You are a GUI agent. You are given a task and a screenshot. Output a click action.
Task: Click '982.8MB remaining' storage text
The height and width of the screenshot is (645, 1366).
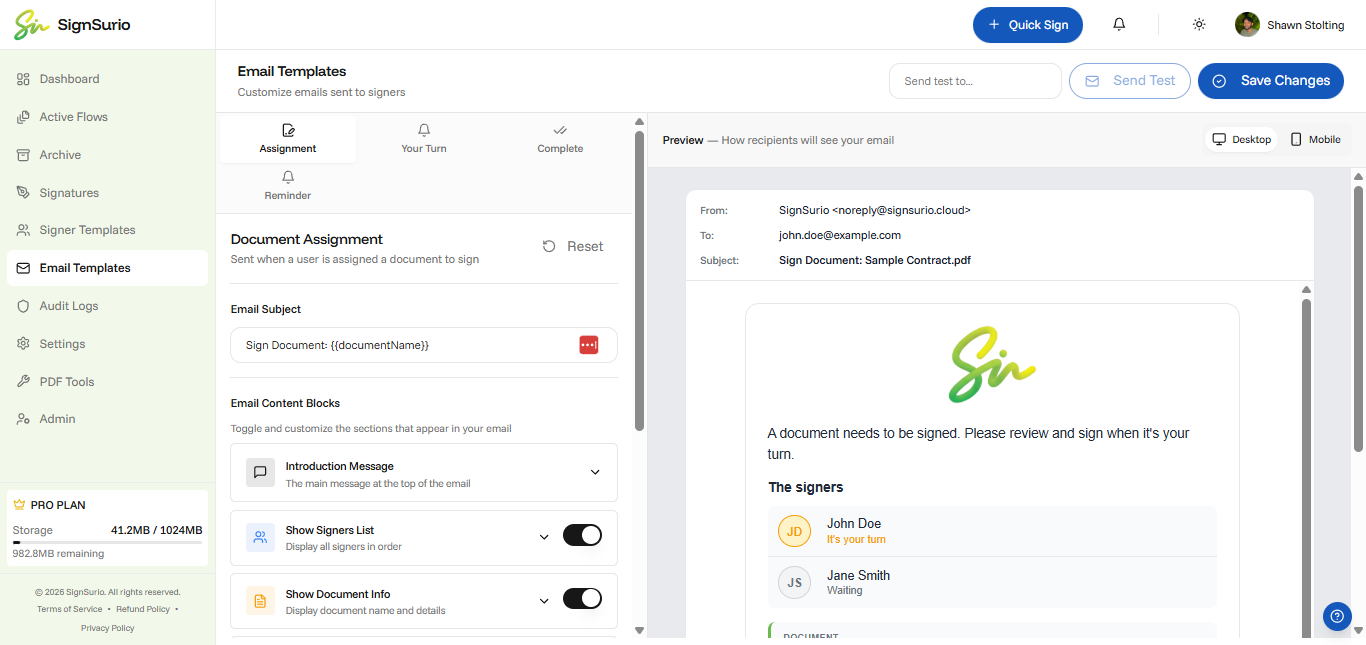[58, 554]
